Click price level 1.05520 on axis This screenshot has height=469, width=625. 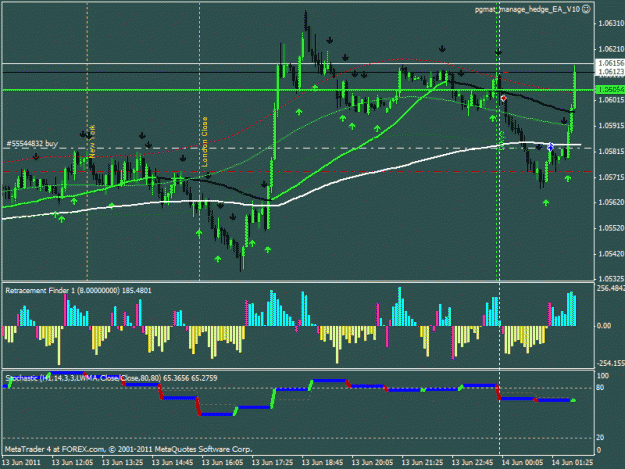pos(611,228)
